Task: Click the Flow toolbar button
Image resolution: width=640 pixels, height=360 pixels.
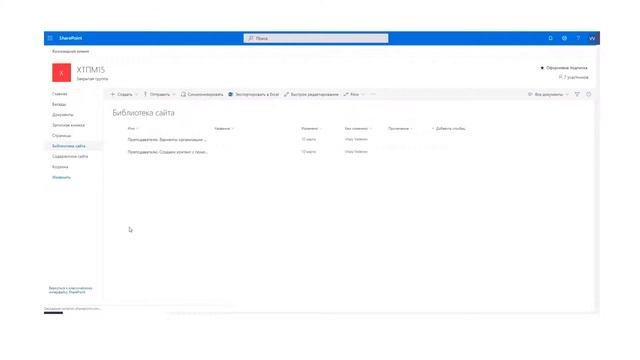Action: pos(351,94)
